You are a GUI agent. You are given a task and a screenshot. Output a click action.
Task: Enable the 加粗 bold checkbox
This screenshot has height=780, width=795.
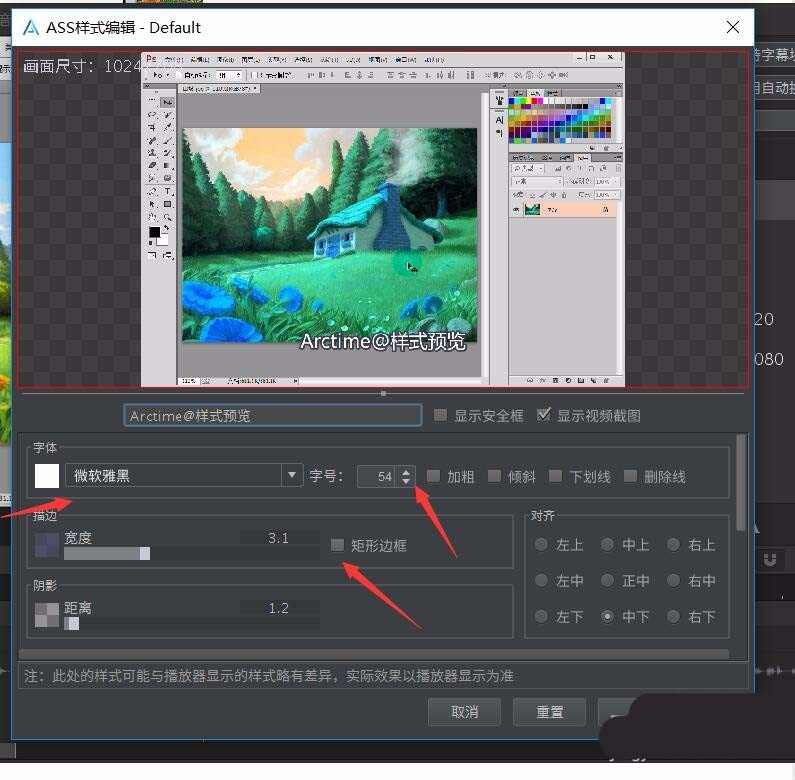(433, 476)
